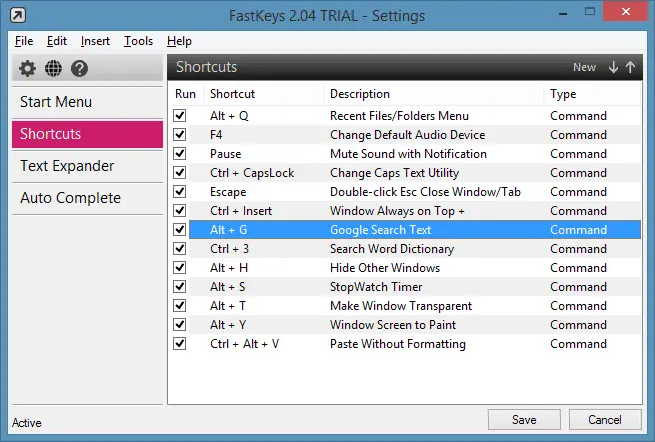Screen dimensions: 655x442
Task: Toggle the Alt + S run checkbox
Action: pyautogui.click(x=180, y=287)
